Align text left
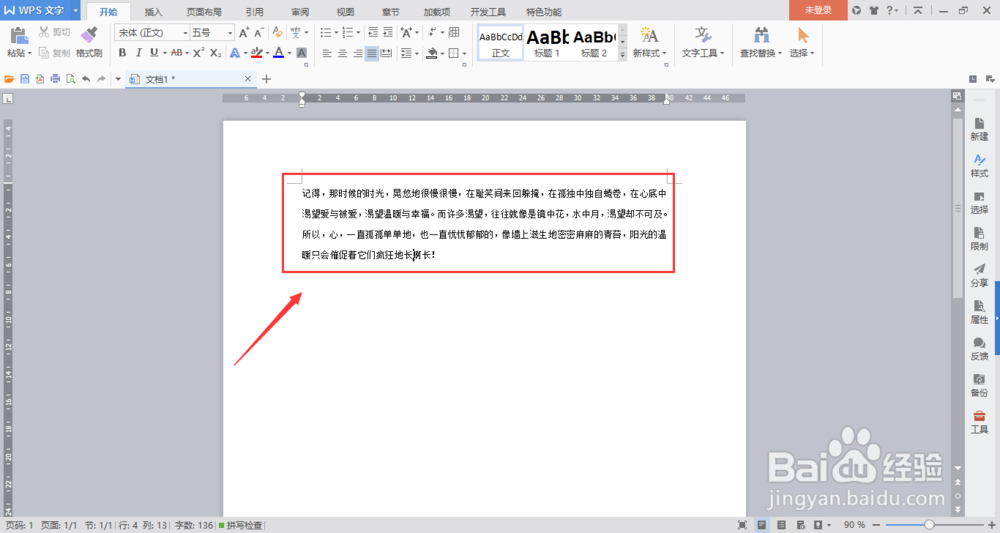Viewport: 1000px width, 533px height. (327, 53)
